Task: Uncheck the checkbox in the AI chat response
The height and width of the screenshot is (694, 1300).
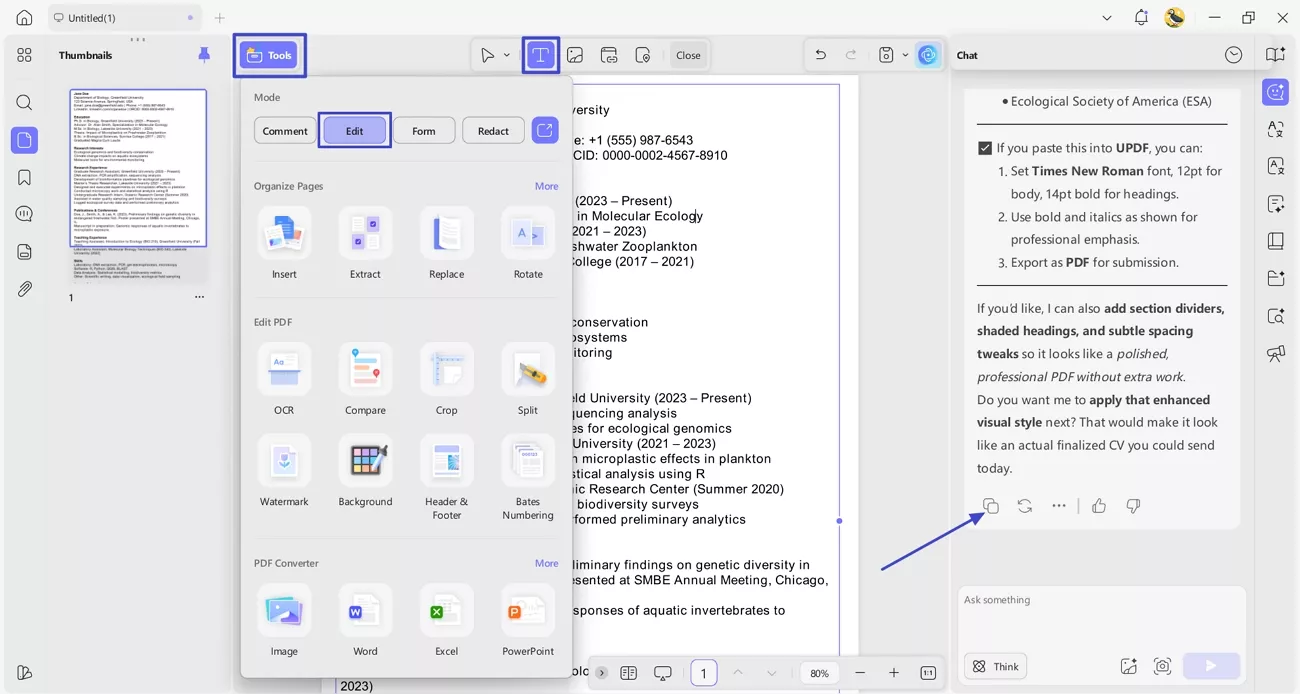Action: coord(985,147)
